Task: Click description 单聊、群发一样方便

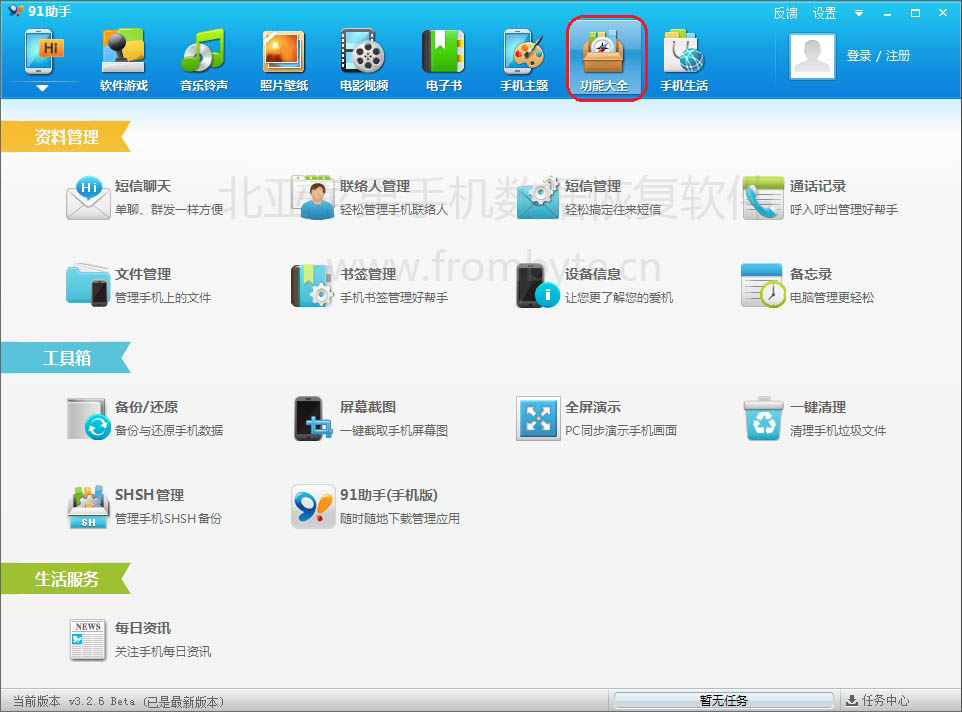Action: (169, 210)
